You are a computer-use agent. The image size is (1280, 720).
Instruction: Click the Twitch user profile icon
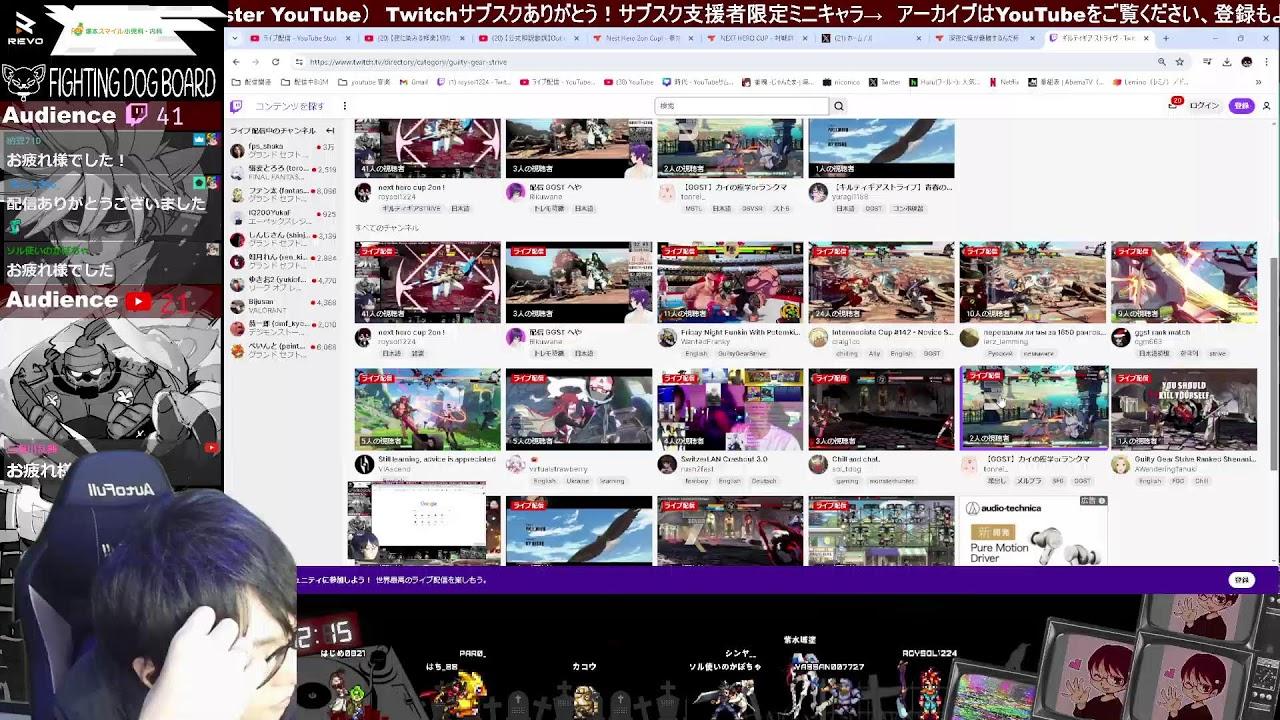tap(1266, 106)
